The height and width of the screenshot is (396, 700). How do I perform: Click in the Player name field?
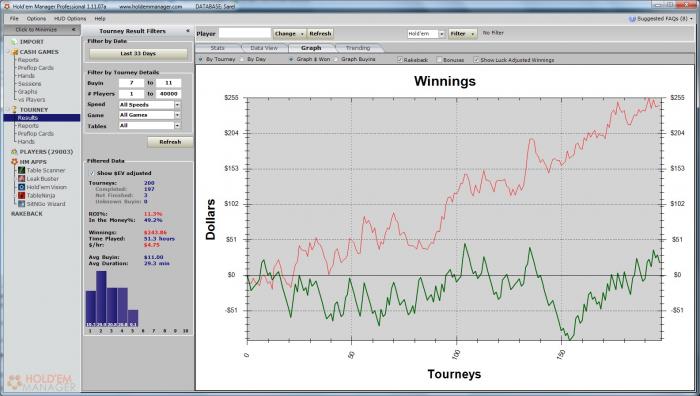tap(245, 33)
